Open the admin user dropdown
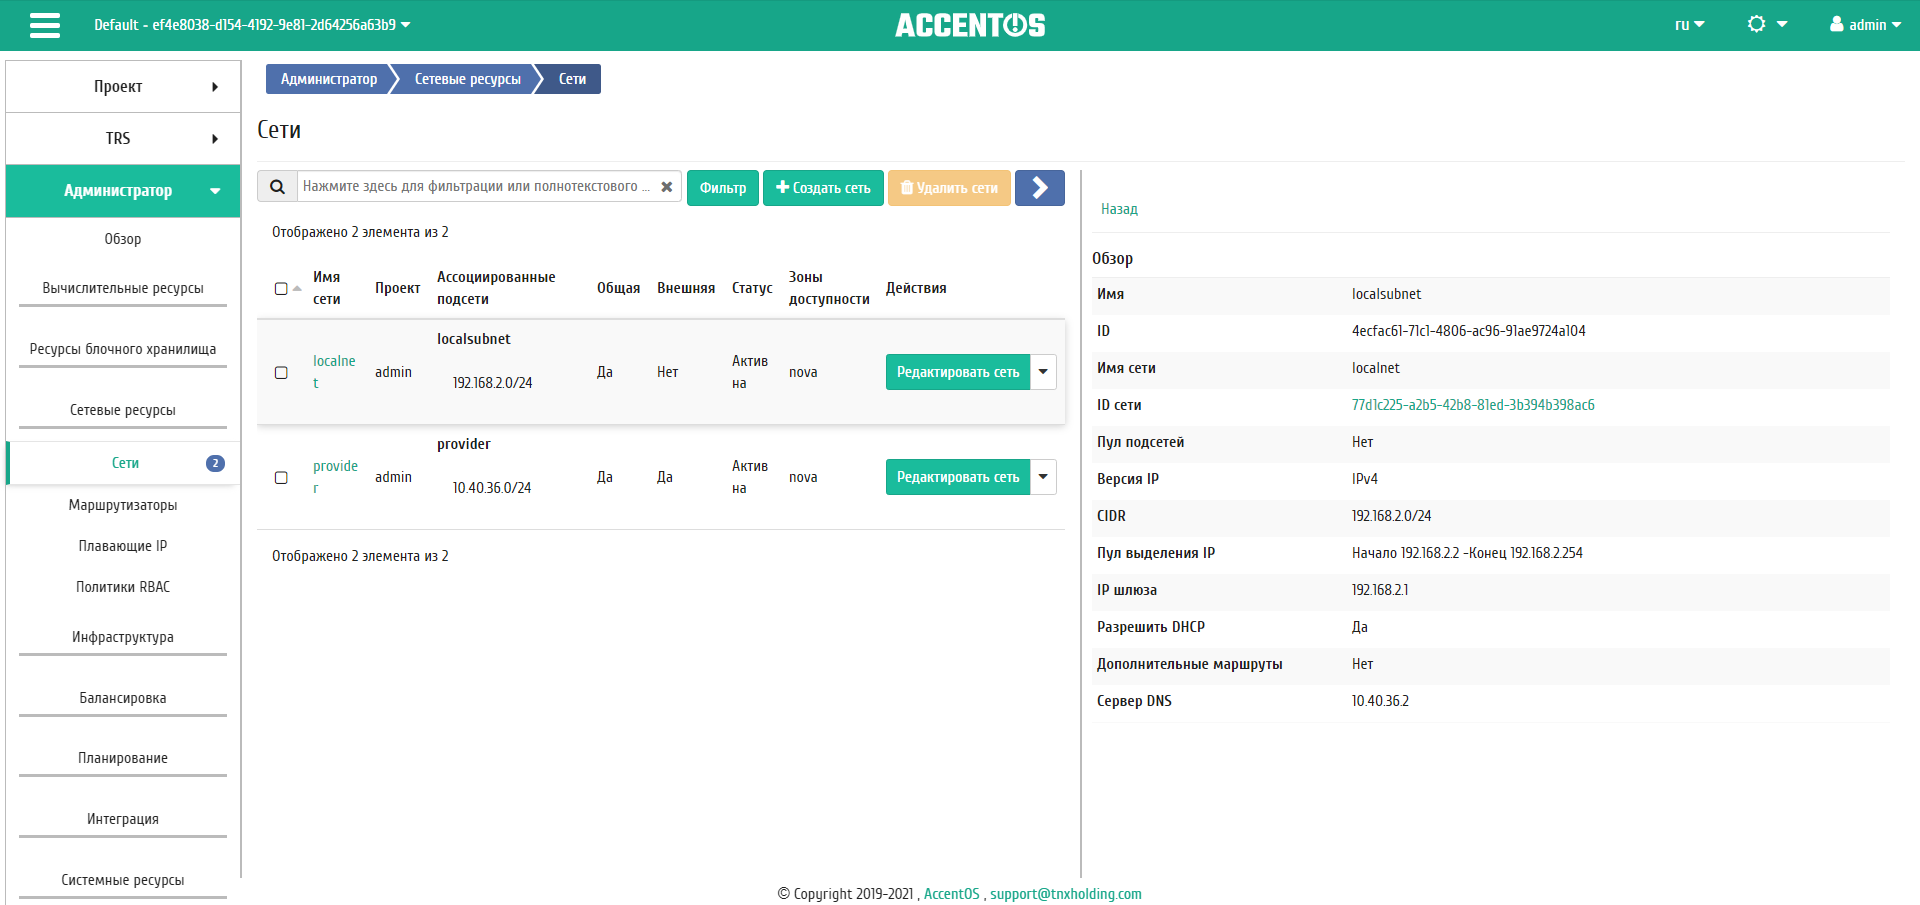Viewport: 1920px width, 905px height. pos(1866,25)
